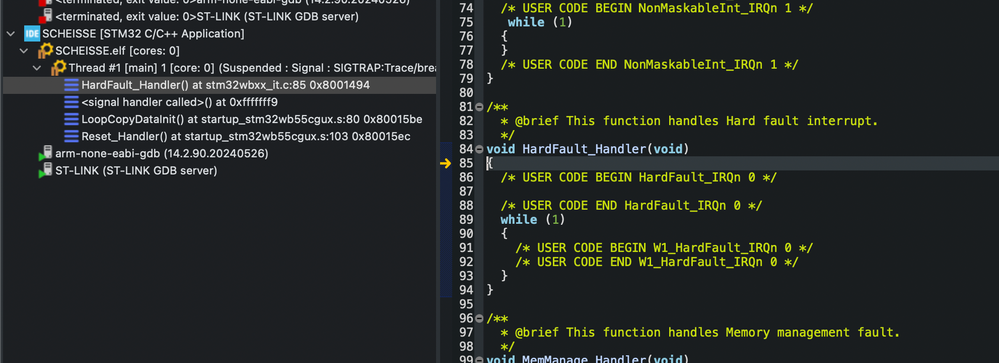The width and height of the screenshot is (999, 363).
Task: Click the stack frame icon of Reset_Handler()
Action: (x=71, y=136)
